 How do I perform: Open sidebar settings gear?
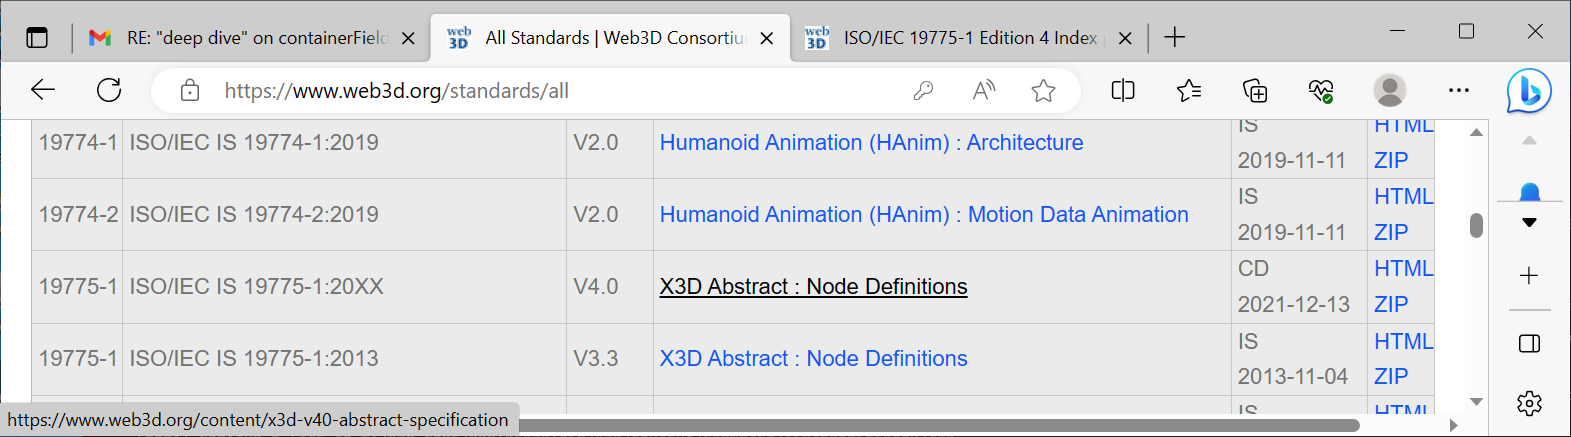click(x=1529, y=403)
